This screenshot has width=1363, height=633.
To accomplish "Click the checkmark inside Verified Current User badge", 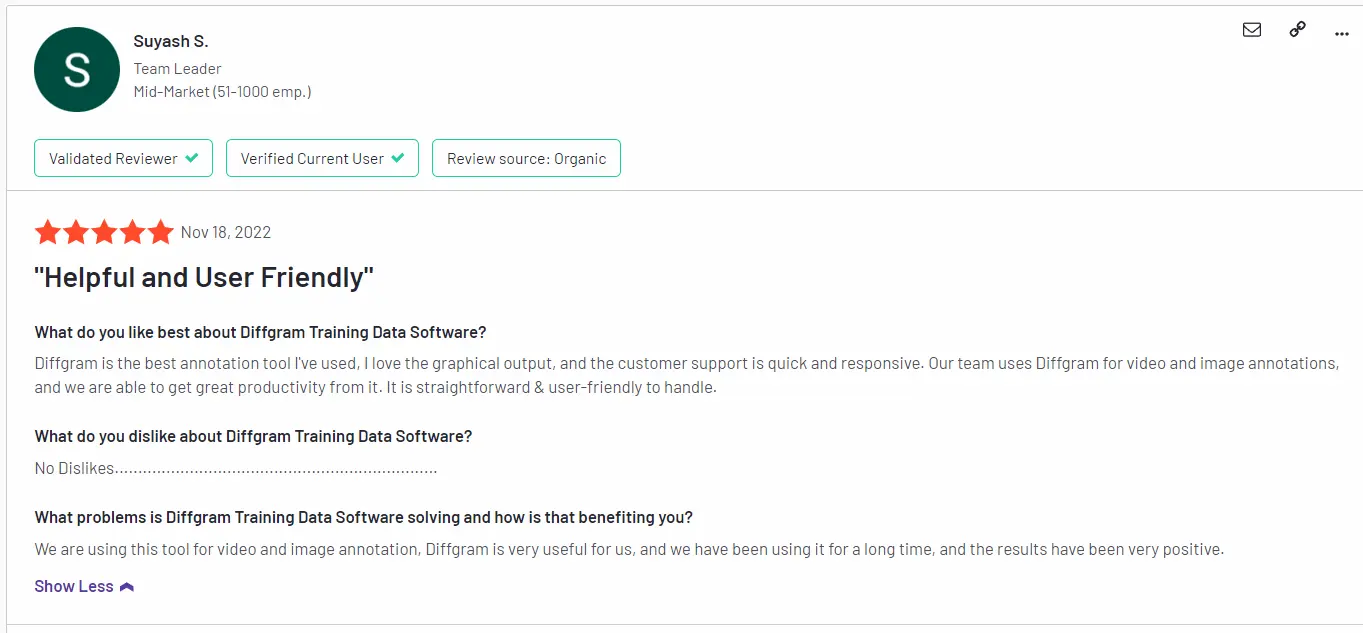I will [397, 158].
